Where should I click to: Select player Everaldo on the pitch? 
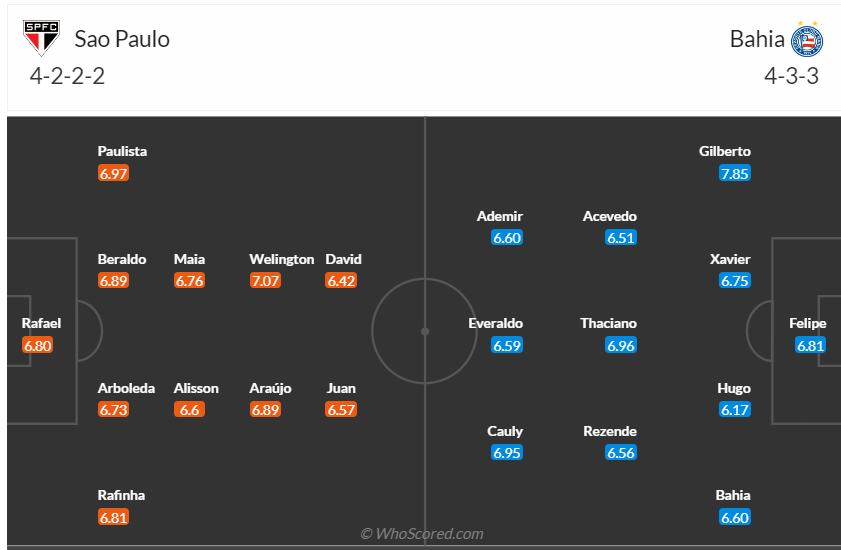click(496, 323)
